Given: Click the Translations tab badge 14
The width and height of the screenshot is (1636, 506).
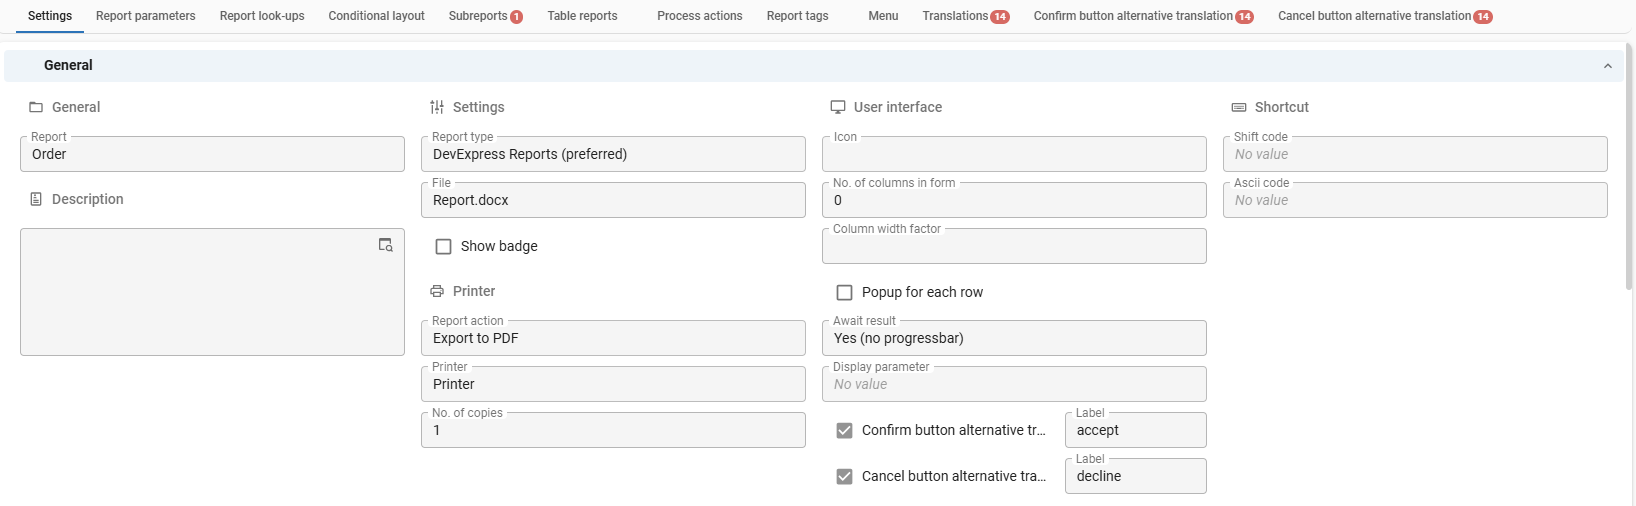Looking at the screenshot, I should pos(1000,17).
